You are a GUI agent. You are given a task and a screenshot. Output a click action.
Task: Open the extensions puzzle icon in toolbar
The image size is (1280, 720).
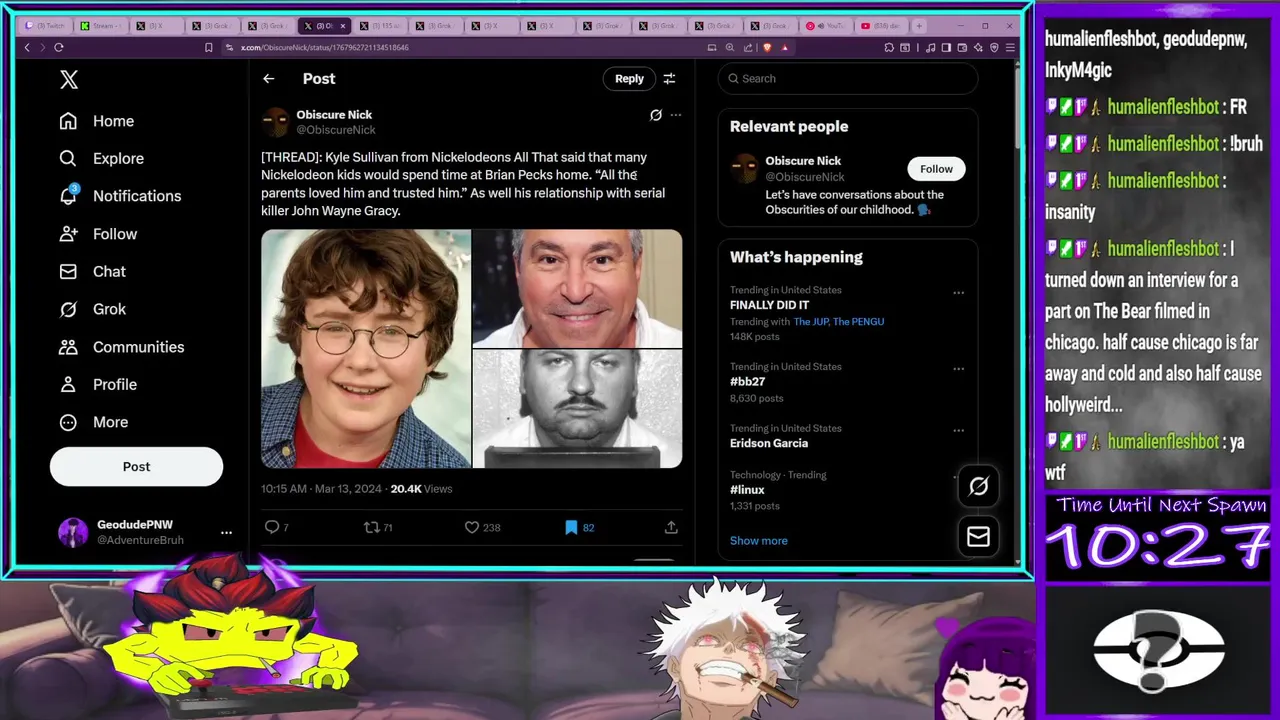pos(889,47)
